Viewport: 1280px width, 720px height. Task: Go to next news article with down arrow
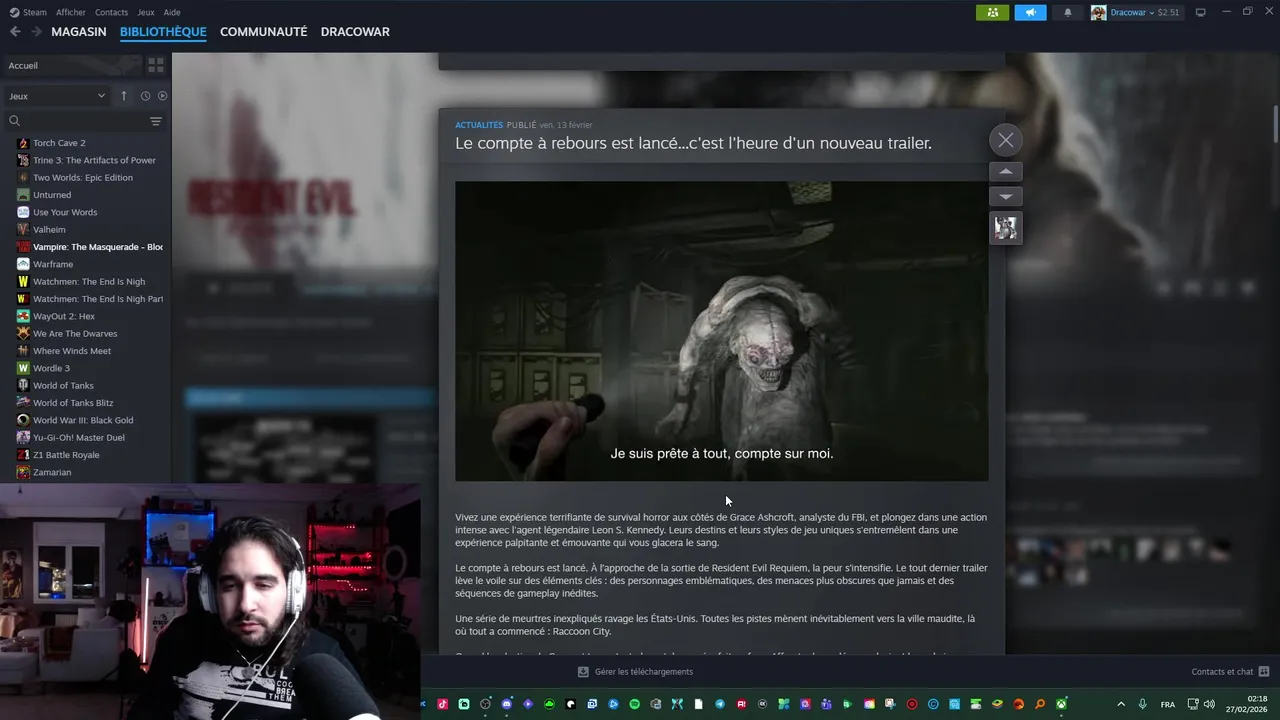(1006, 196)
